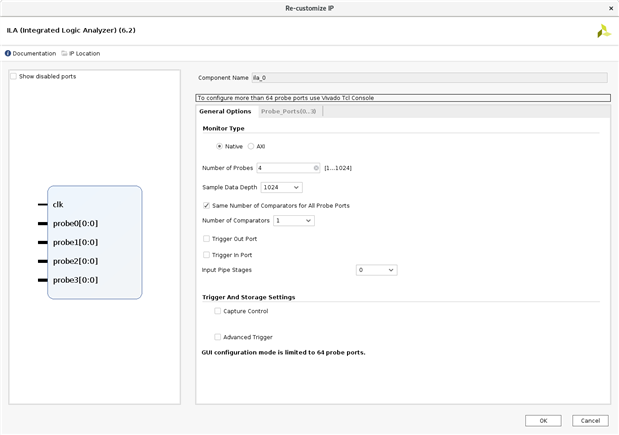Open the Documentation link

pos(34,53)
